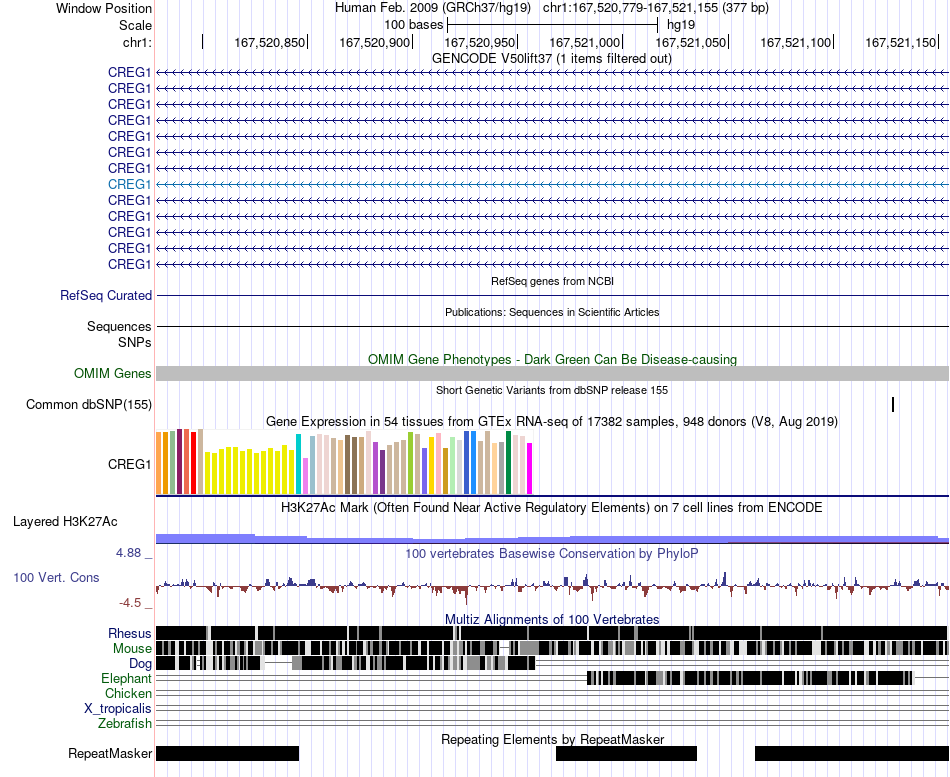Open the RefSeq Curated track label
950x777 pixels.
pos(106,295)
